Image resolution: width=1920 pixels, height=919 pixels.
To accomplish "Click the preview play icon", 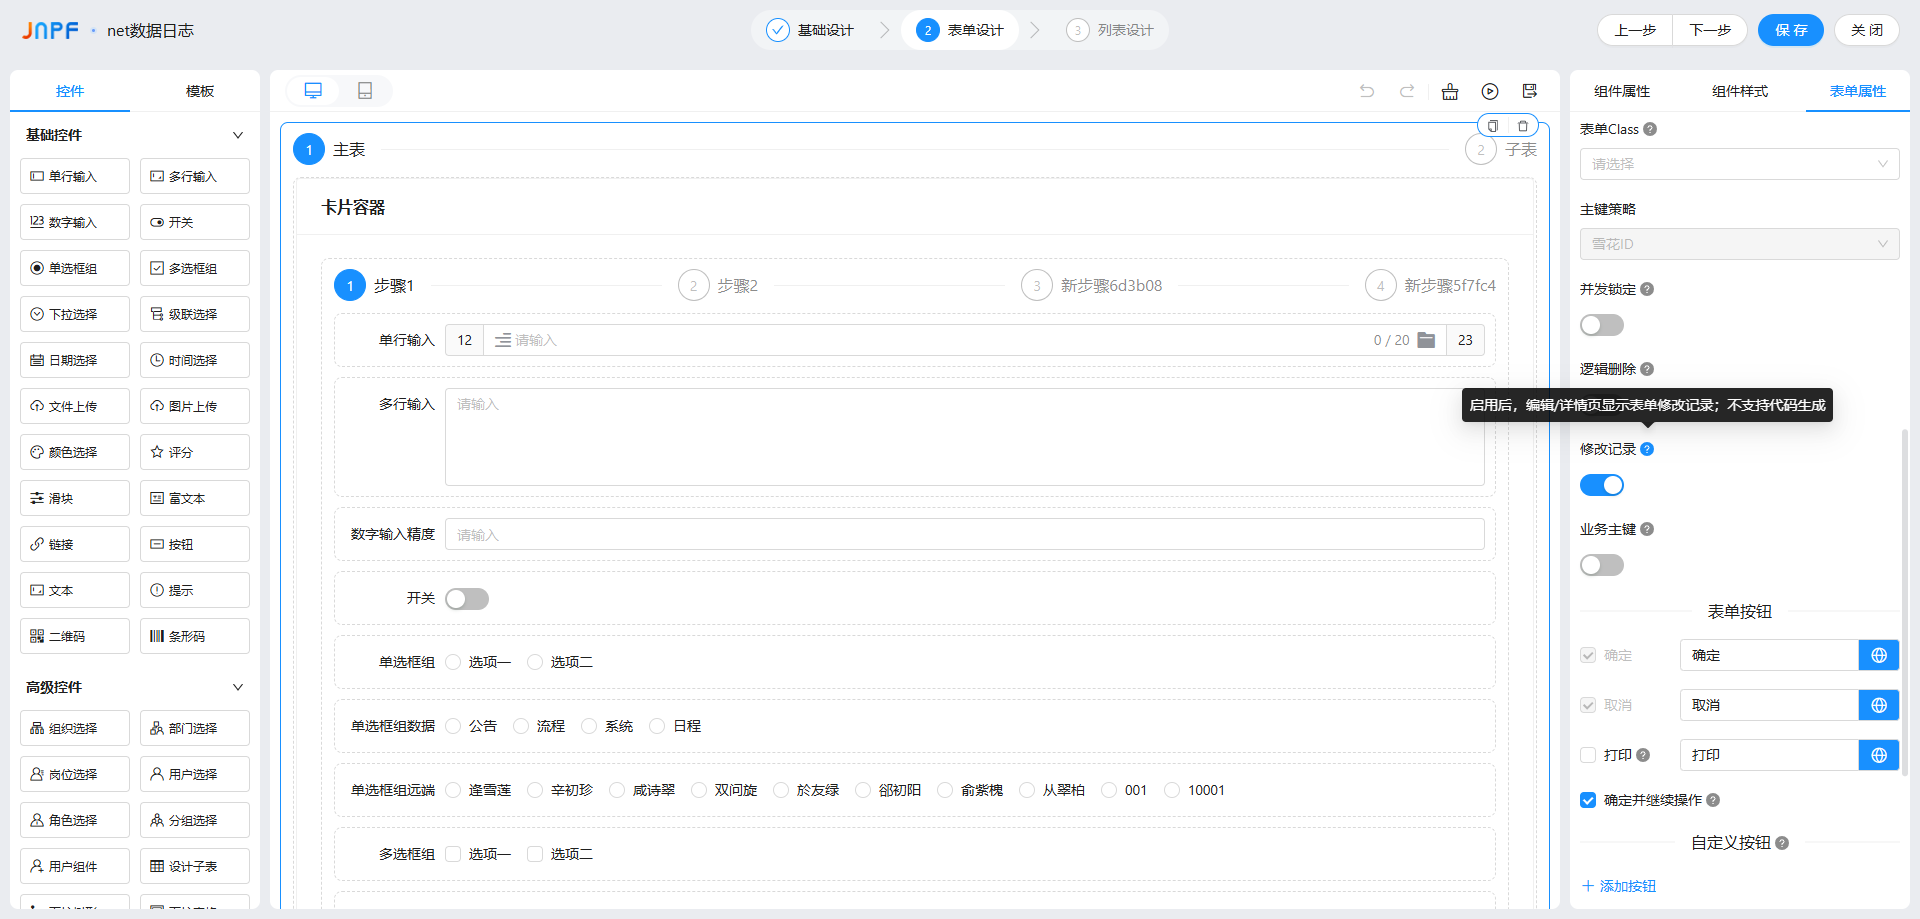I will tap(1490, 92).
